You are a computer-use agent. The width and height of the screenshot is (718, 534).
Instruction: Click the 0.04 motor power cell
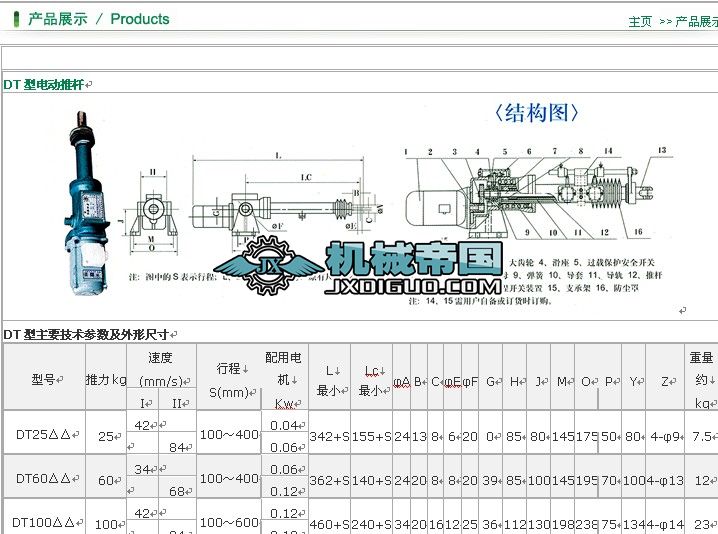pos(285,423)
